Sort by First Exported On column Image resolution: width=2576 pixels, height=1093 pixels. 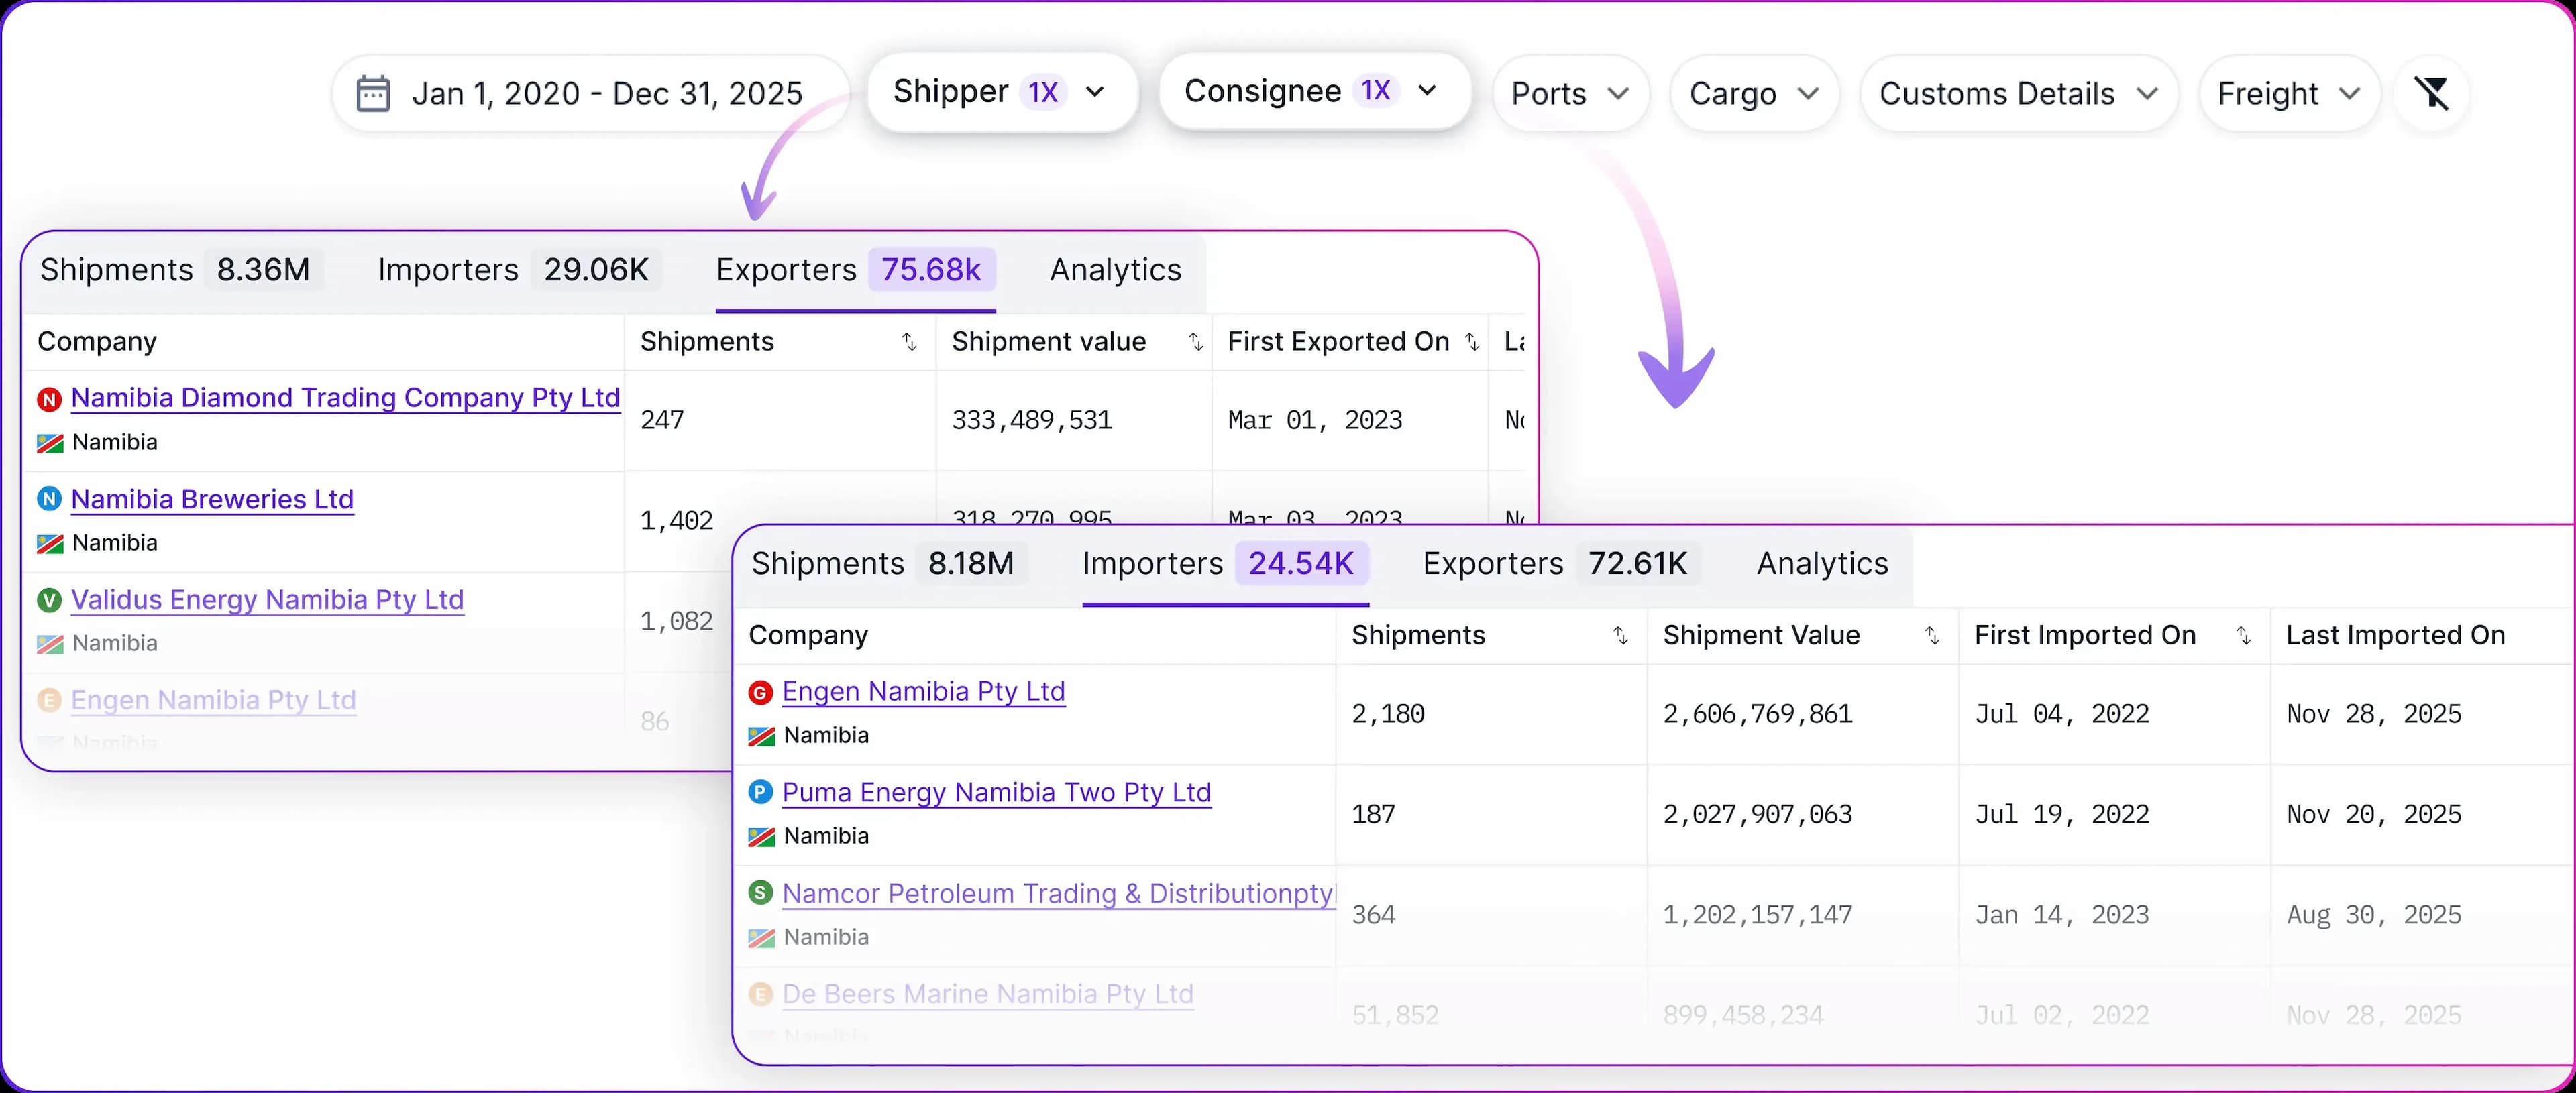(1472, 342)
